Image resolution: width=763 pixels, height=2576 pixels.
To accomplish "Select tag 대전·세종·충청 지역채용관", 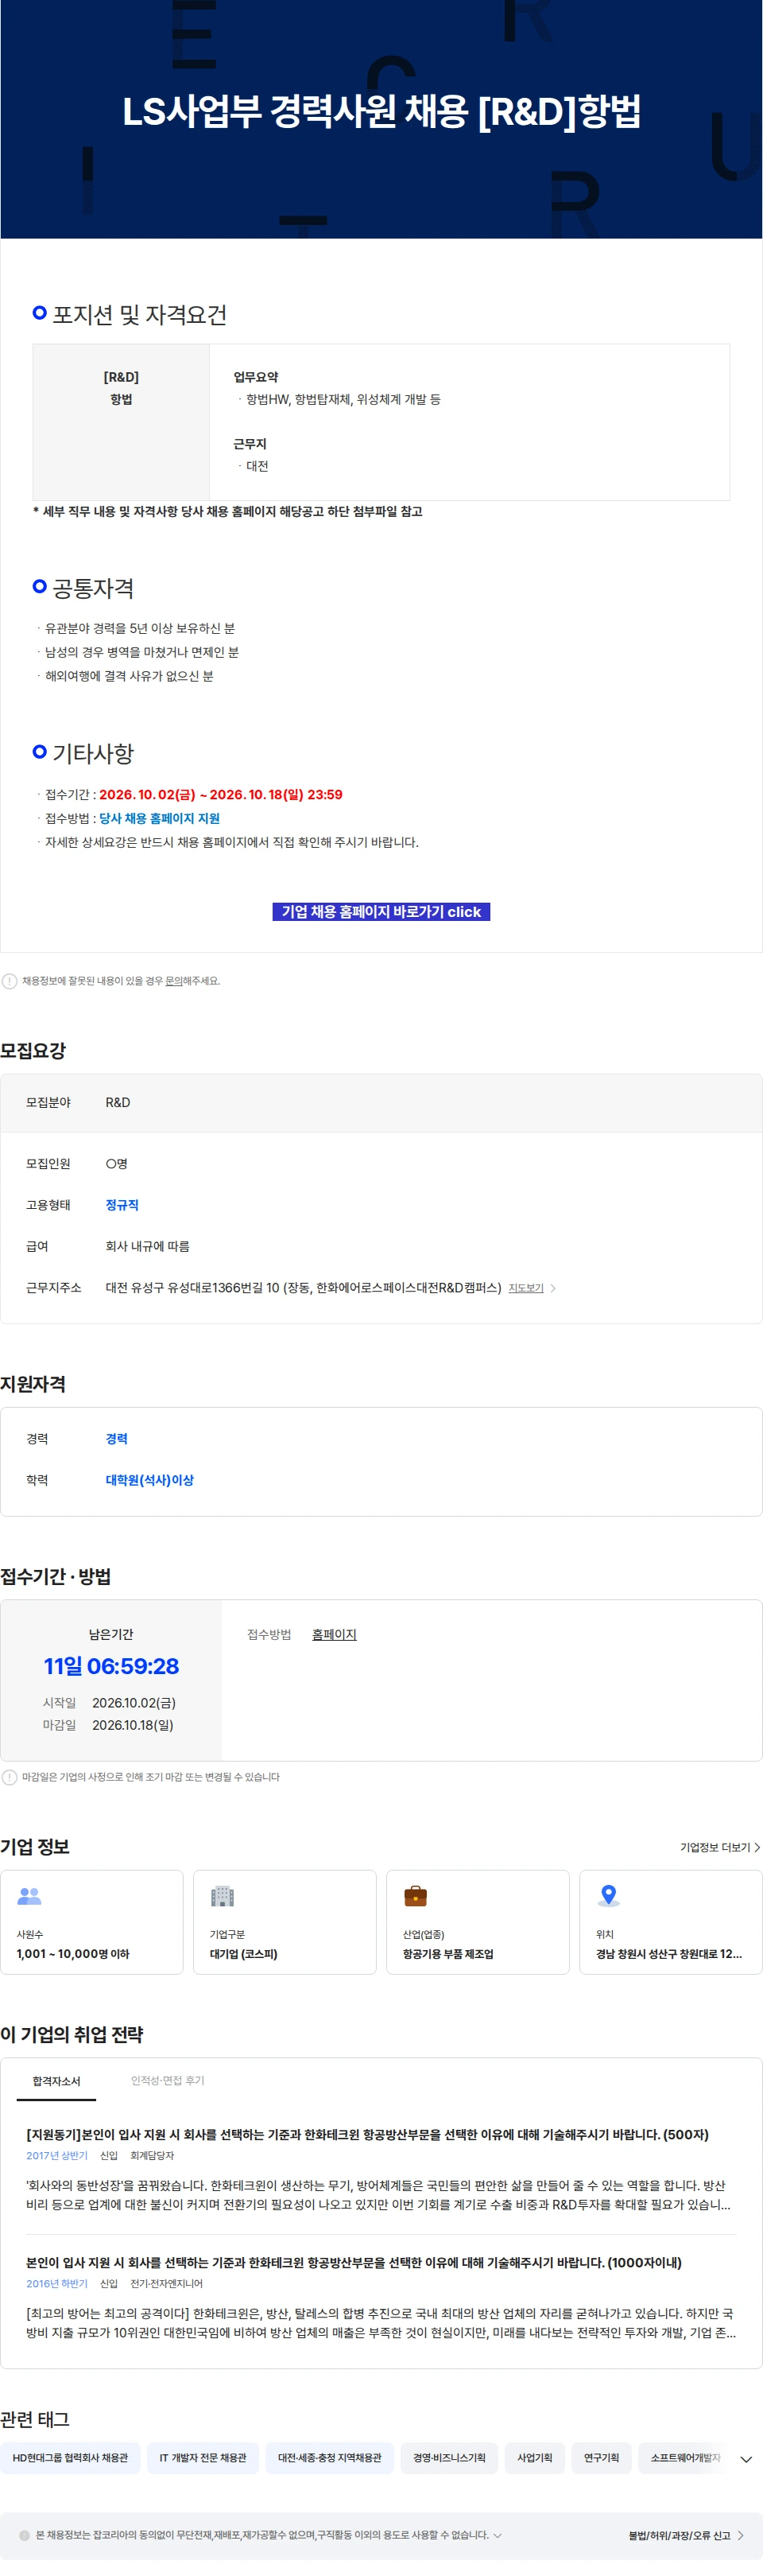I will click(x=330, y=2457).
